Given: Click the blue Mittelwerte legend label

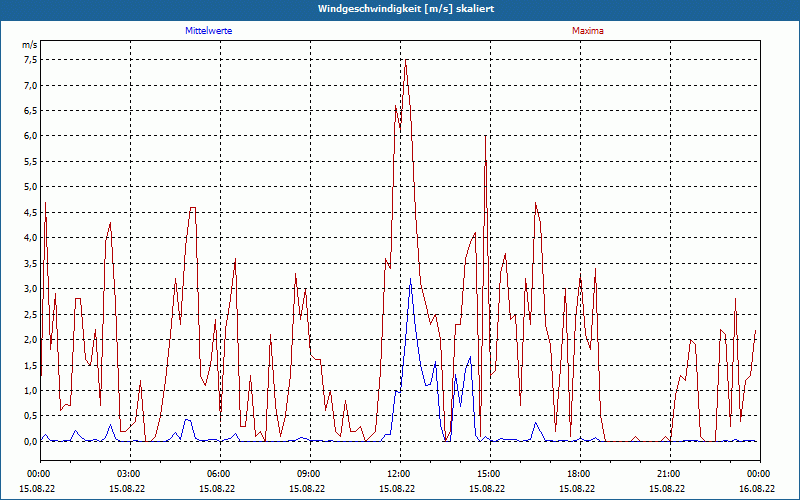Looking at the screenshot, I should [209, 31].
